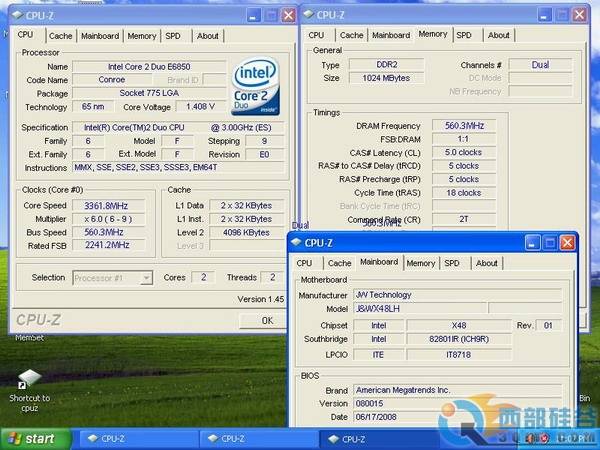Click the 06/17/2008 BIOS date value
Viewport: 600px width, 450px height.
(458, 417)
